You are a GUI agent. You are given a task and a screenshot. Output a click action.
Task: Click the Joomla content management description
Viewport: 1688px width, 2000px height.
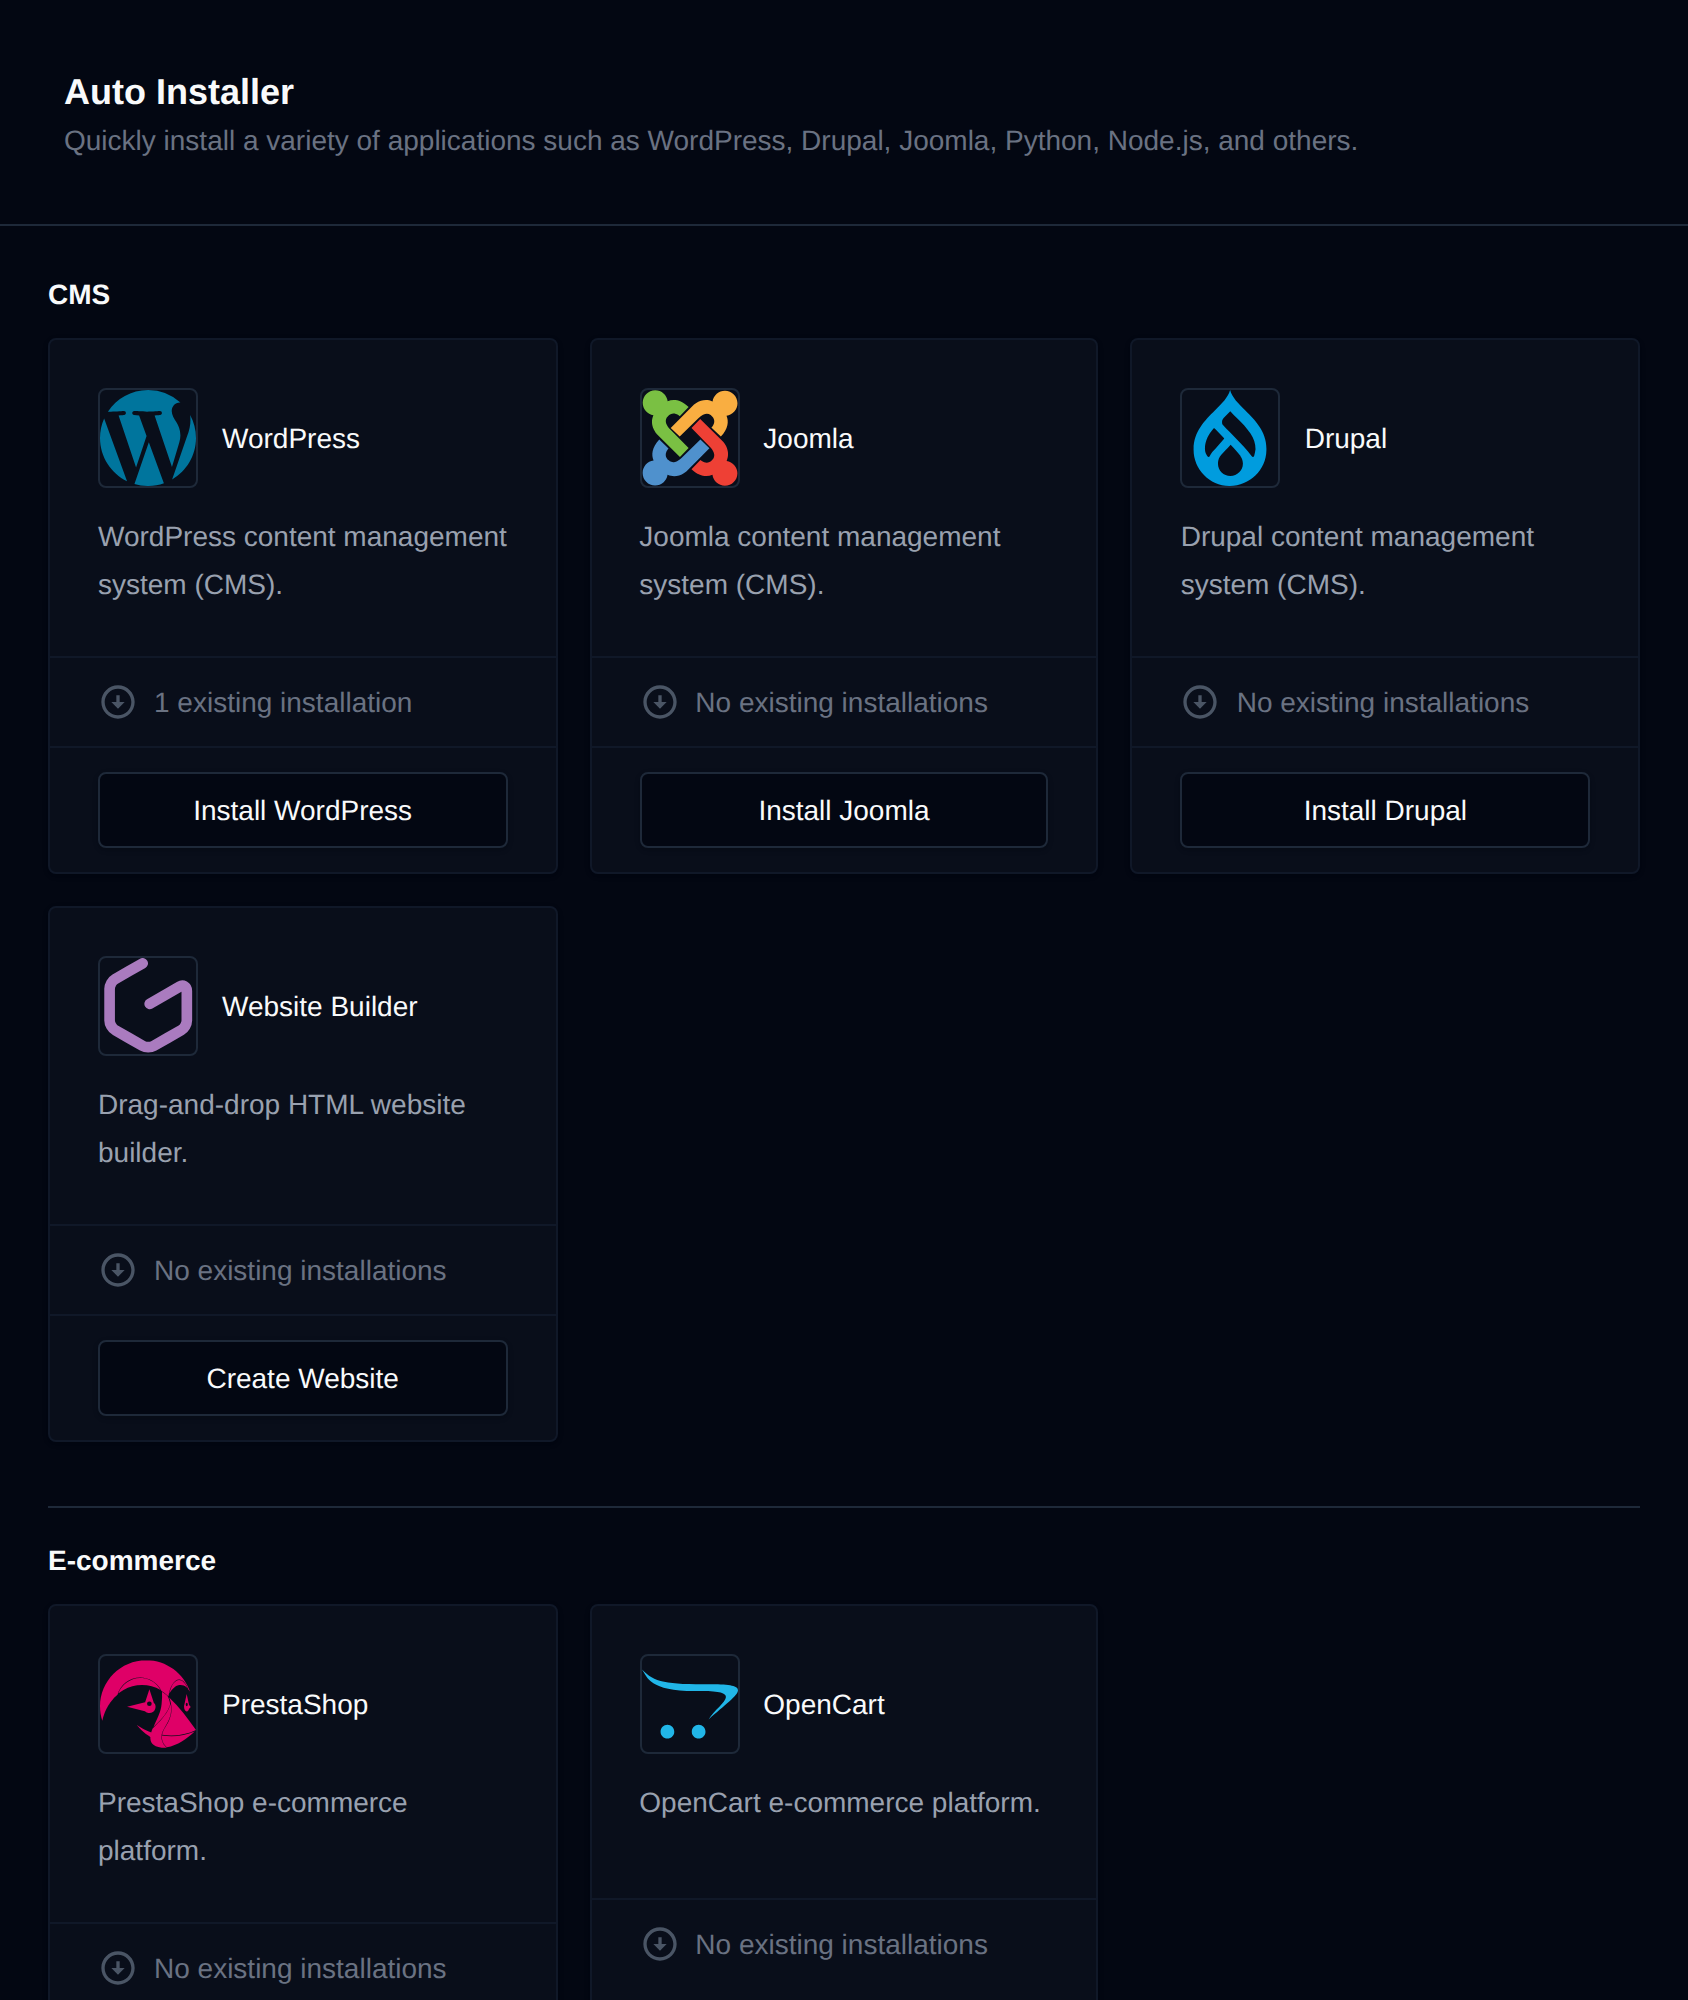pyautogui.click(x=819, y=560)
